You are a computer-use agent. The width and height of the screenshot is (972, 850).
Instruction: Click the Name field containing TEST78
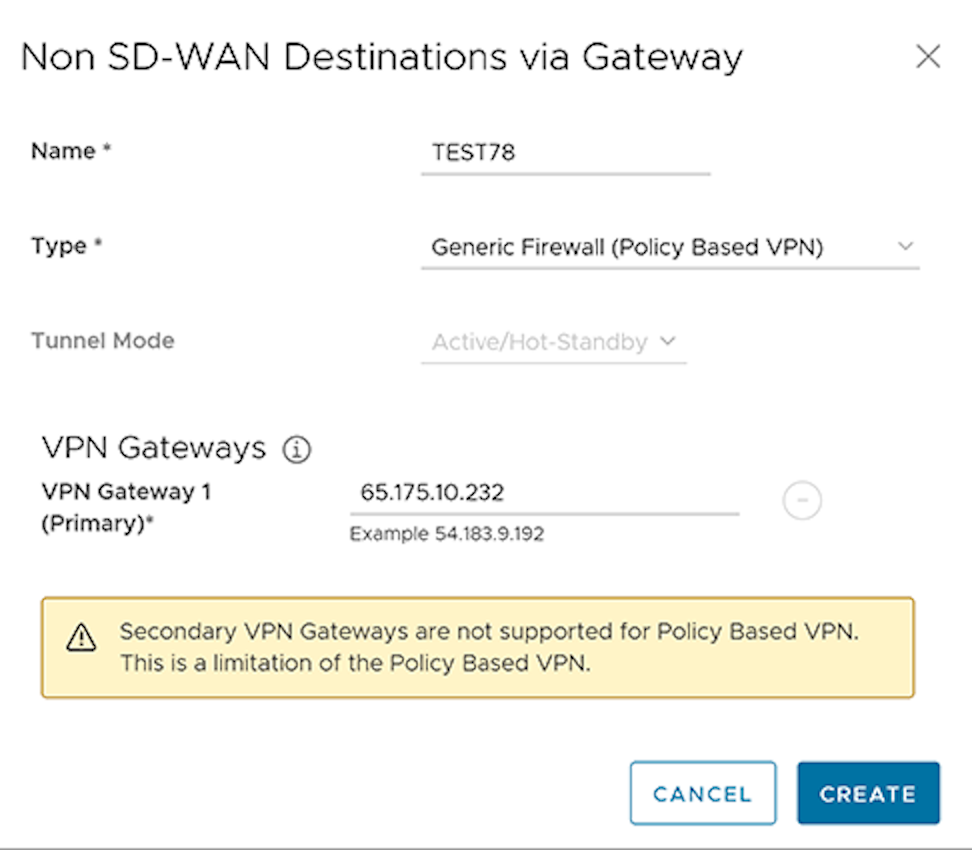[565, 153]
